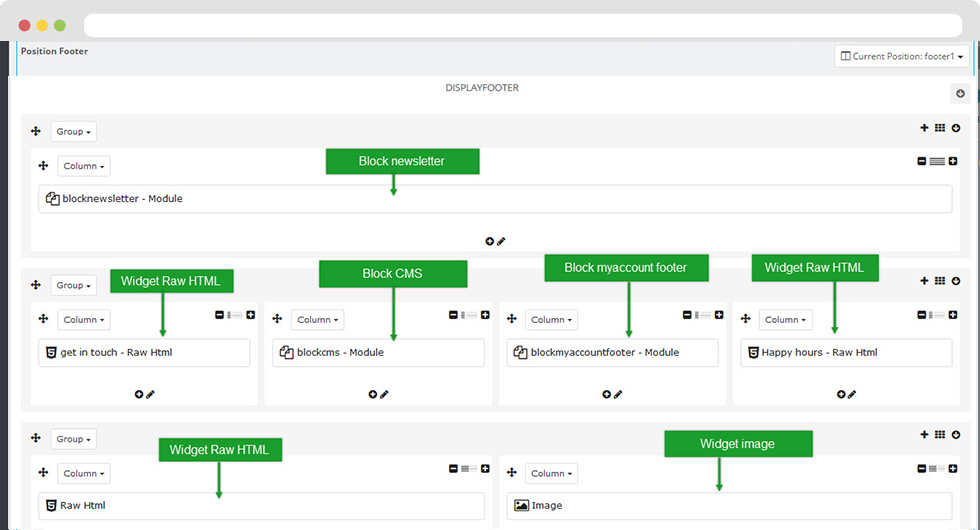This screenshot has height=530, width=980.
Task: Expand Column dropdown above blocknewsletter
Action: 84,166
